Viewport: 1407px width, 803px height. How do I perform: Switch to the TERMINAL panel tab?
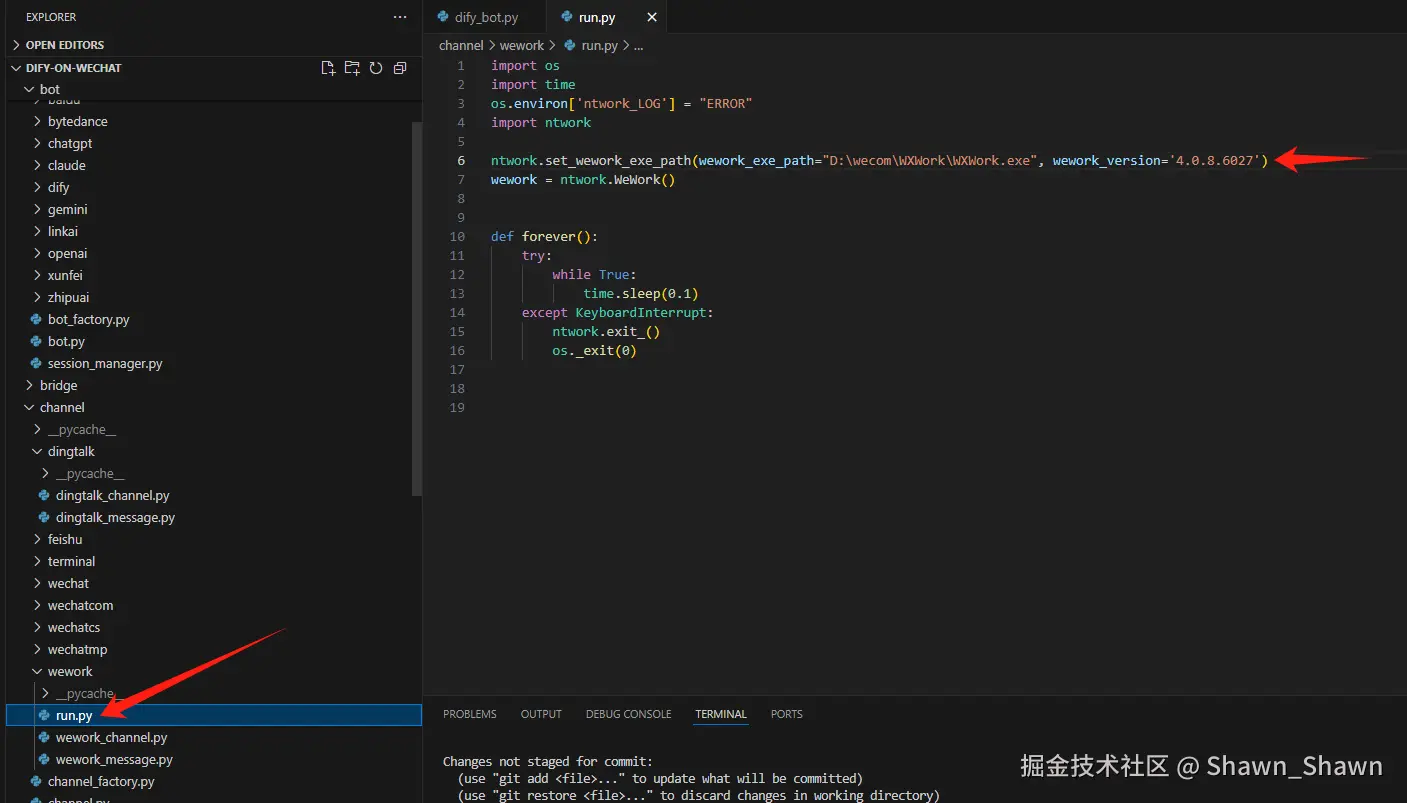tap(721, 714)
